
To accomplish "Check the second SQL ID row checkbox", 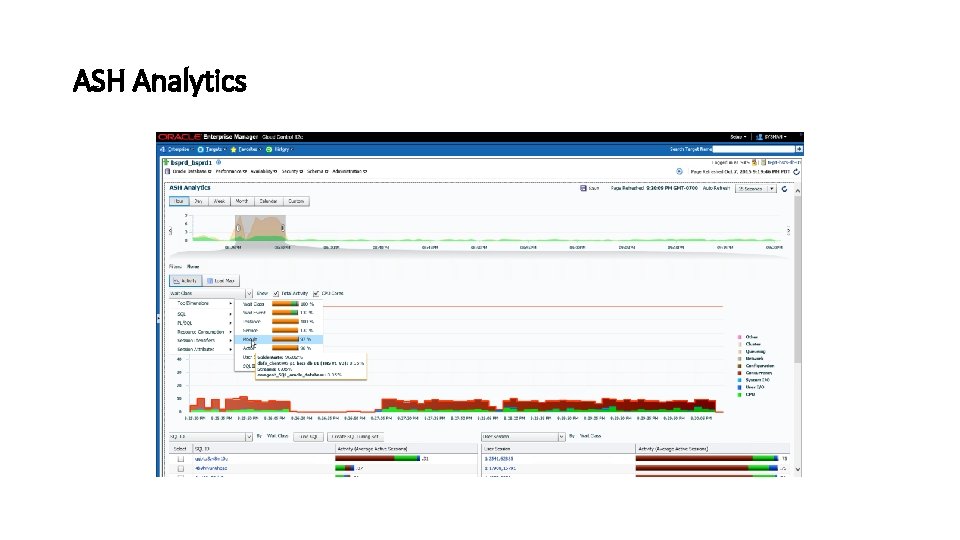I will coord(181,468).
